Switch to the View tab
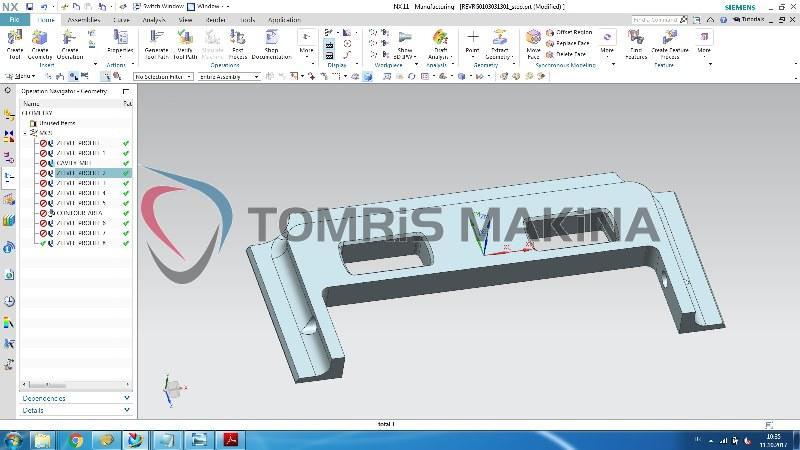The width and height of the screenshot is (800, 450). [185, 20]
